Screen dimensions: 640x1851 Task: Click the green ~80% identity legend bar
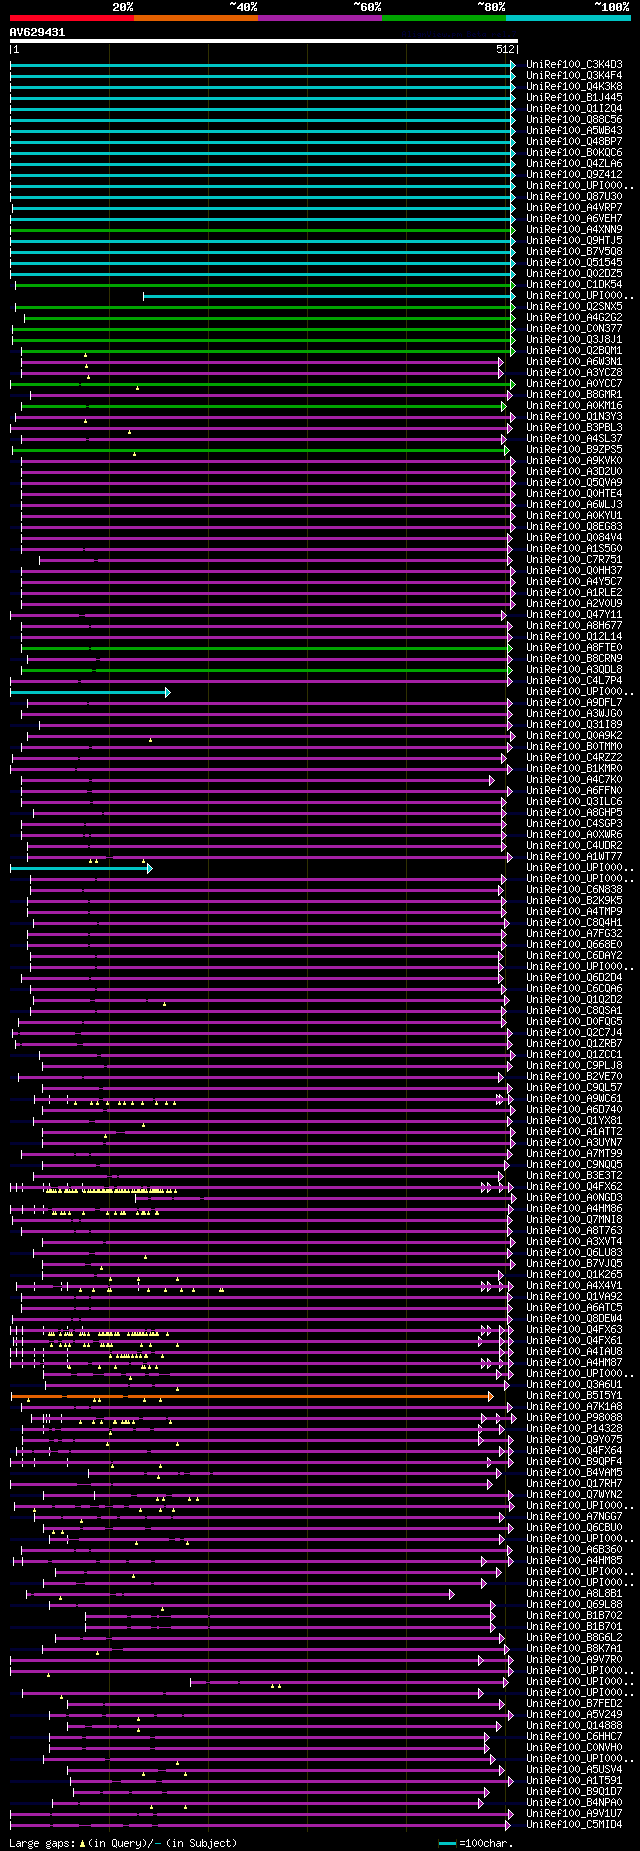[x=444, y=18]
